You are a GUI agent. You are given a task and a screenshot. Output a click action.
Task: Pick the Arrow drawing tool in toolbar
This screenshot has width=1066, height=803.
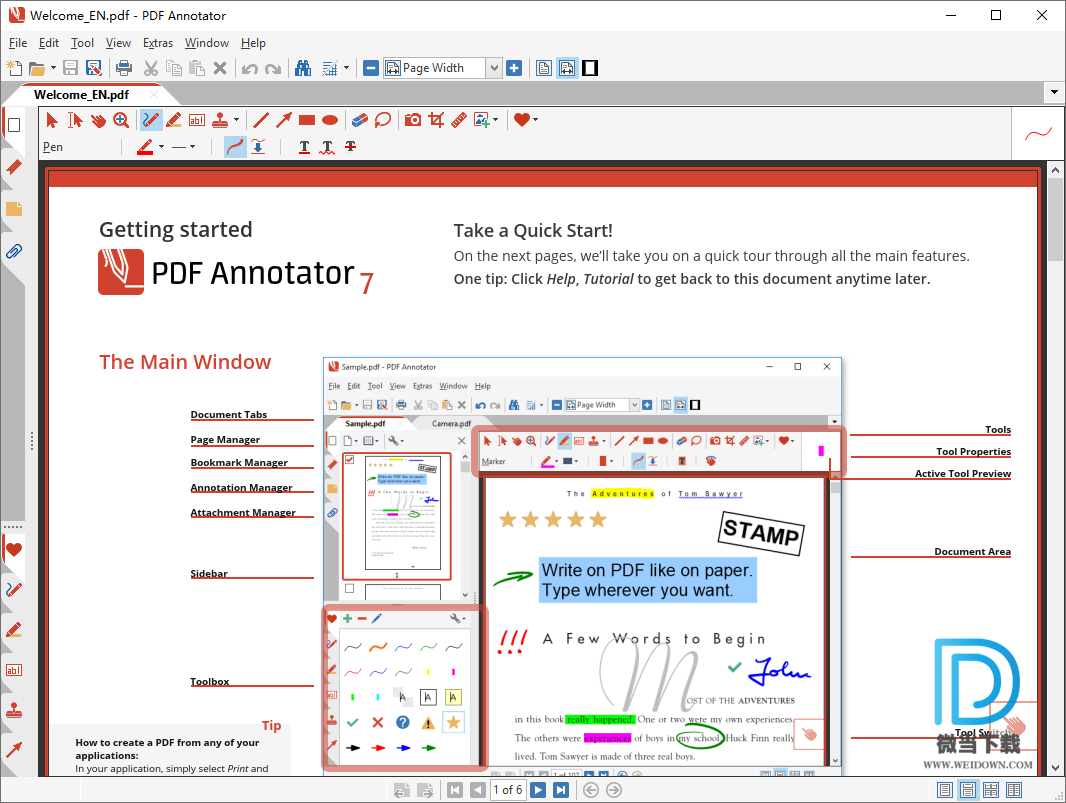[x=284, y=120]
